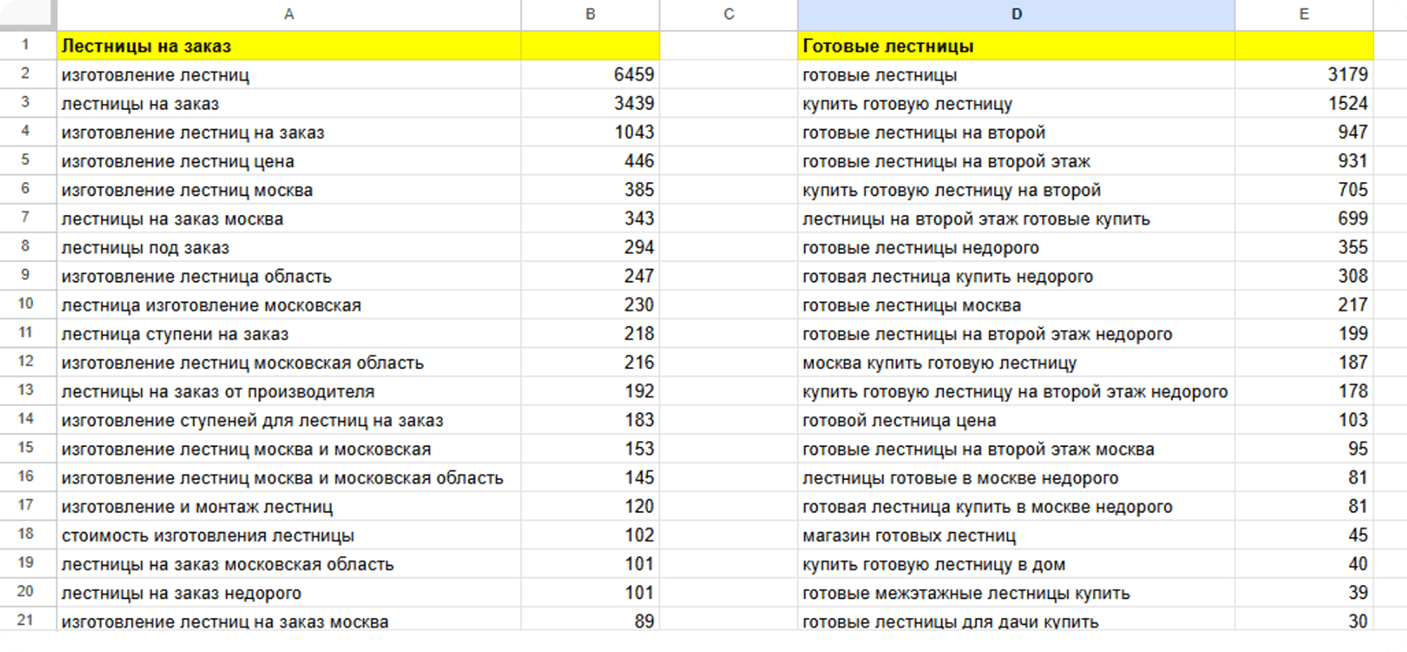Select column D header
This screenshot has height=652, width=1407.
click(x=1016, y=14)
